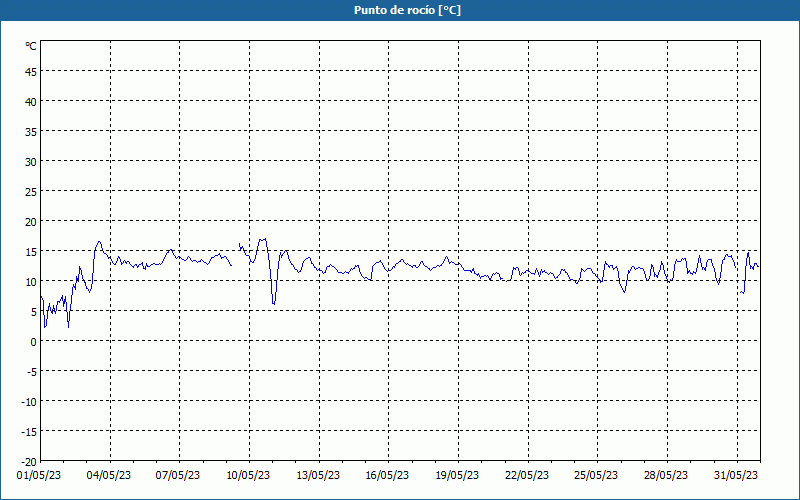Click the y-axis value -15
Viewport: 800px width, 500px height.
pyautogui.click(x=29, y=432)
